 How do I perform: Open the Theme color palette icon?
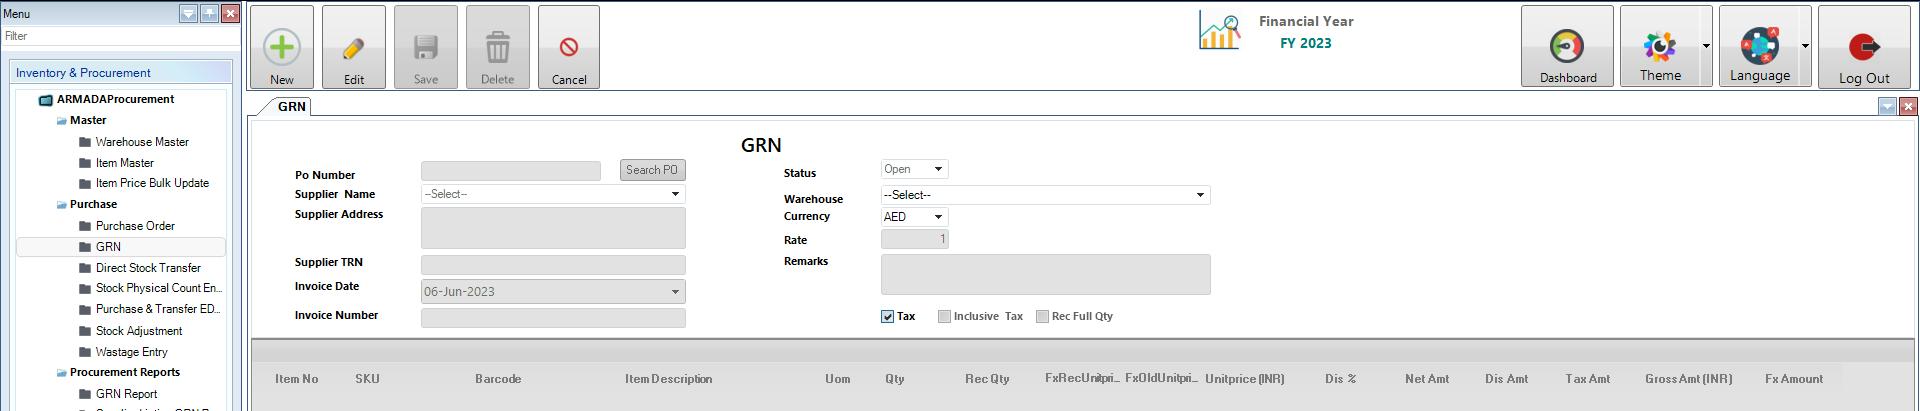tap(1659, 46)
